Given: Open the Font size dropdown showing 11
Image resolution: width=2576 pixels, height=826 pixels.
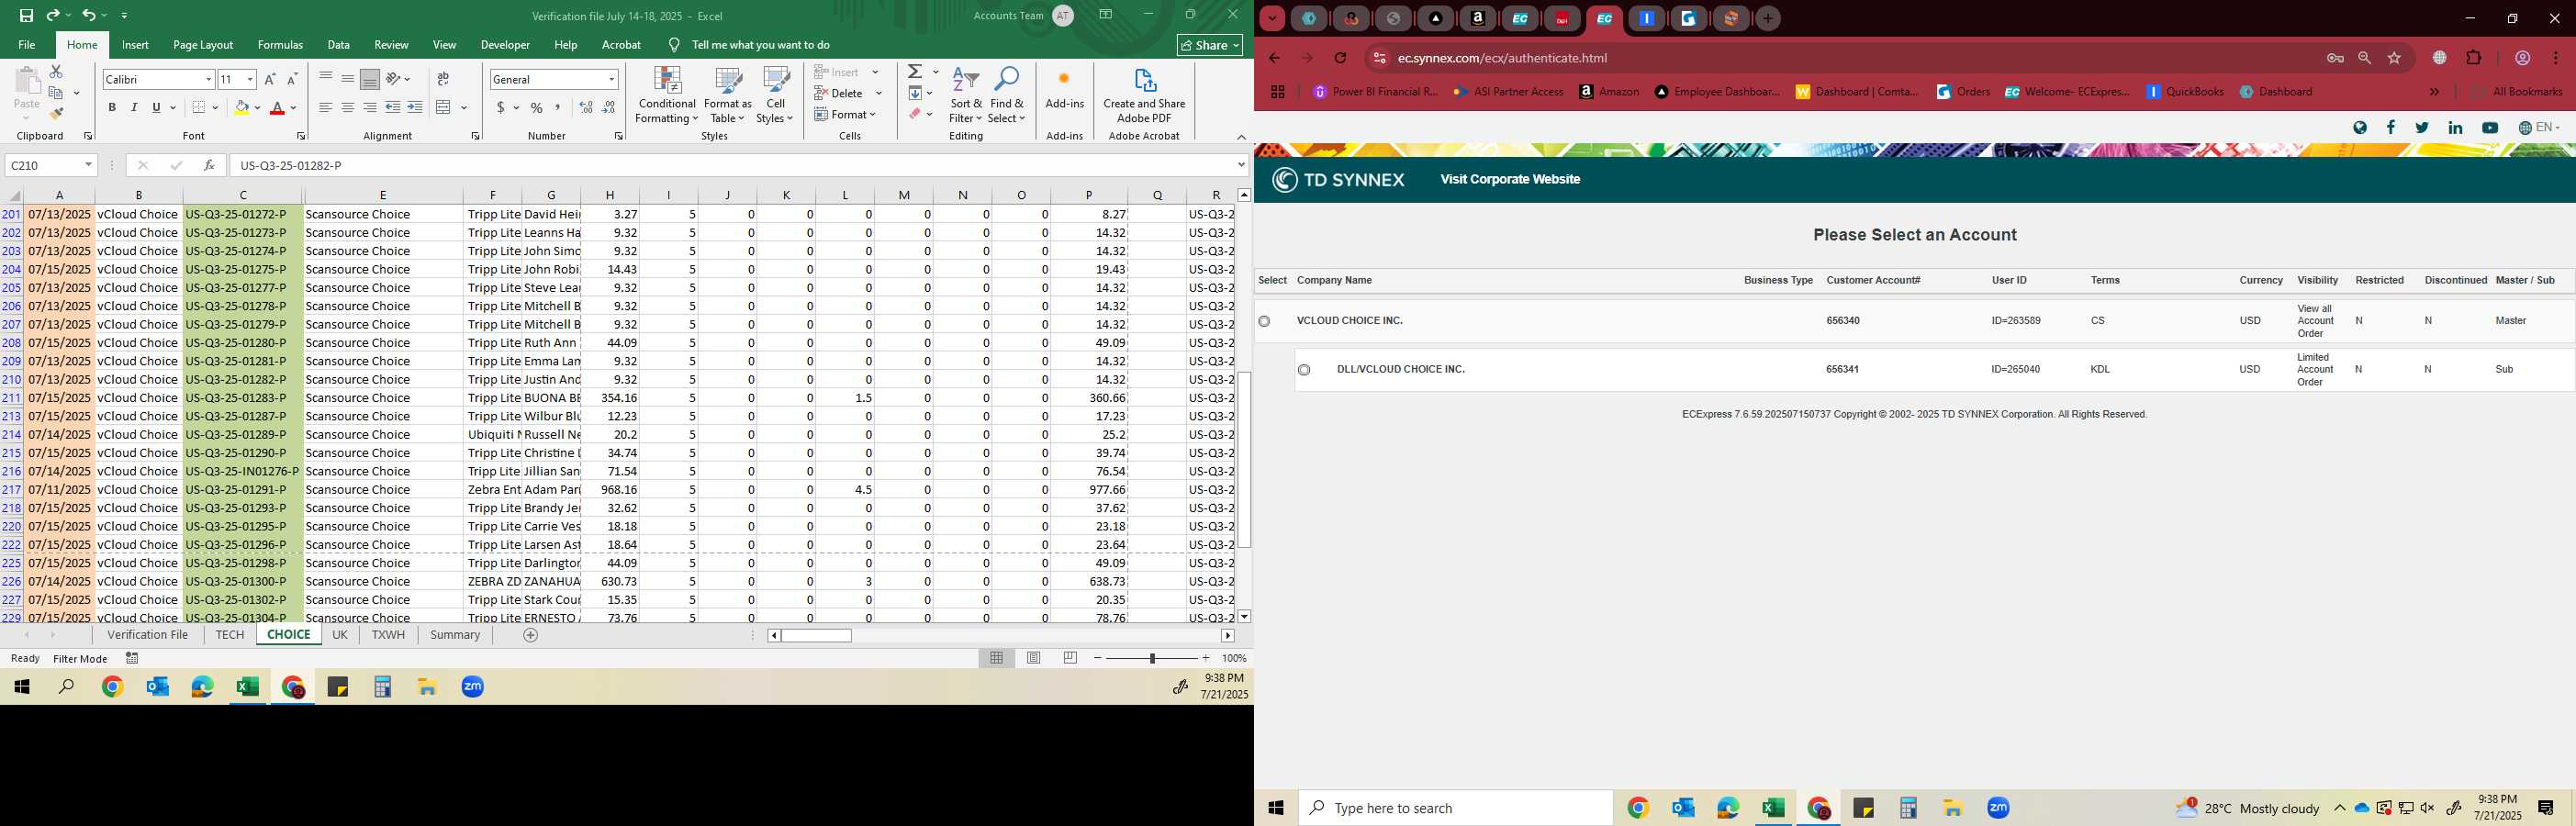Looking at the screenshot, I should [x=250, y=79].
